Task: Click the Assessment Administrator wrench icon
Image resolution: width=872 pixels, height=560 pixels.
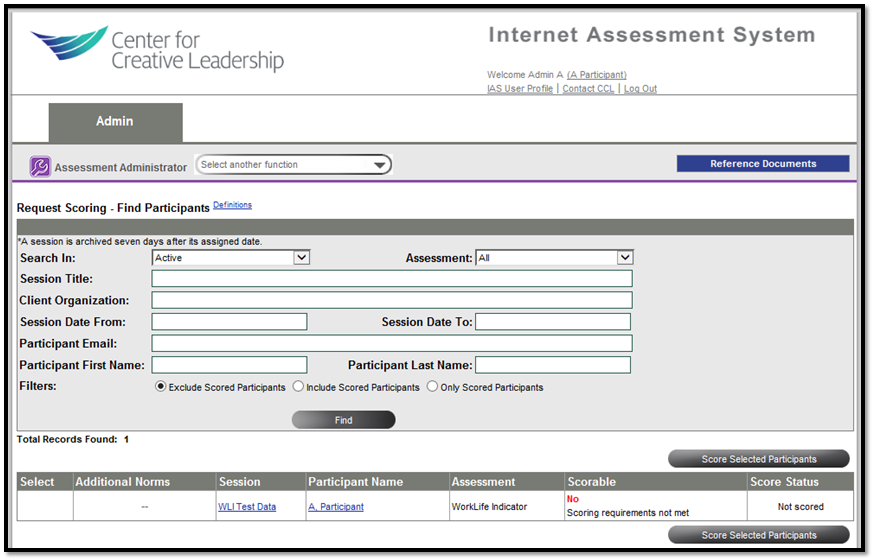Action: pyautogui.click(x=40, y=167)
